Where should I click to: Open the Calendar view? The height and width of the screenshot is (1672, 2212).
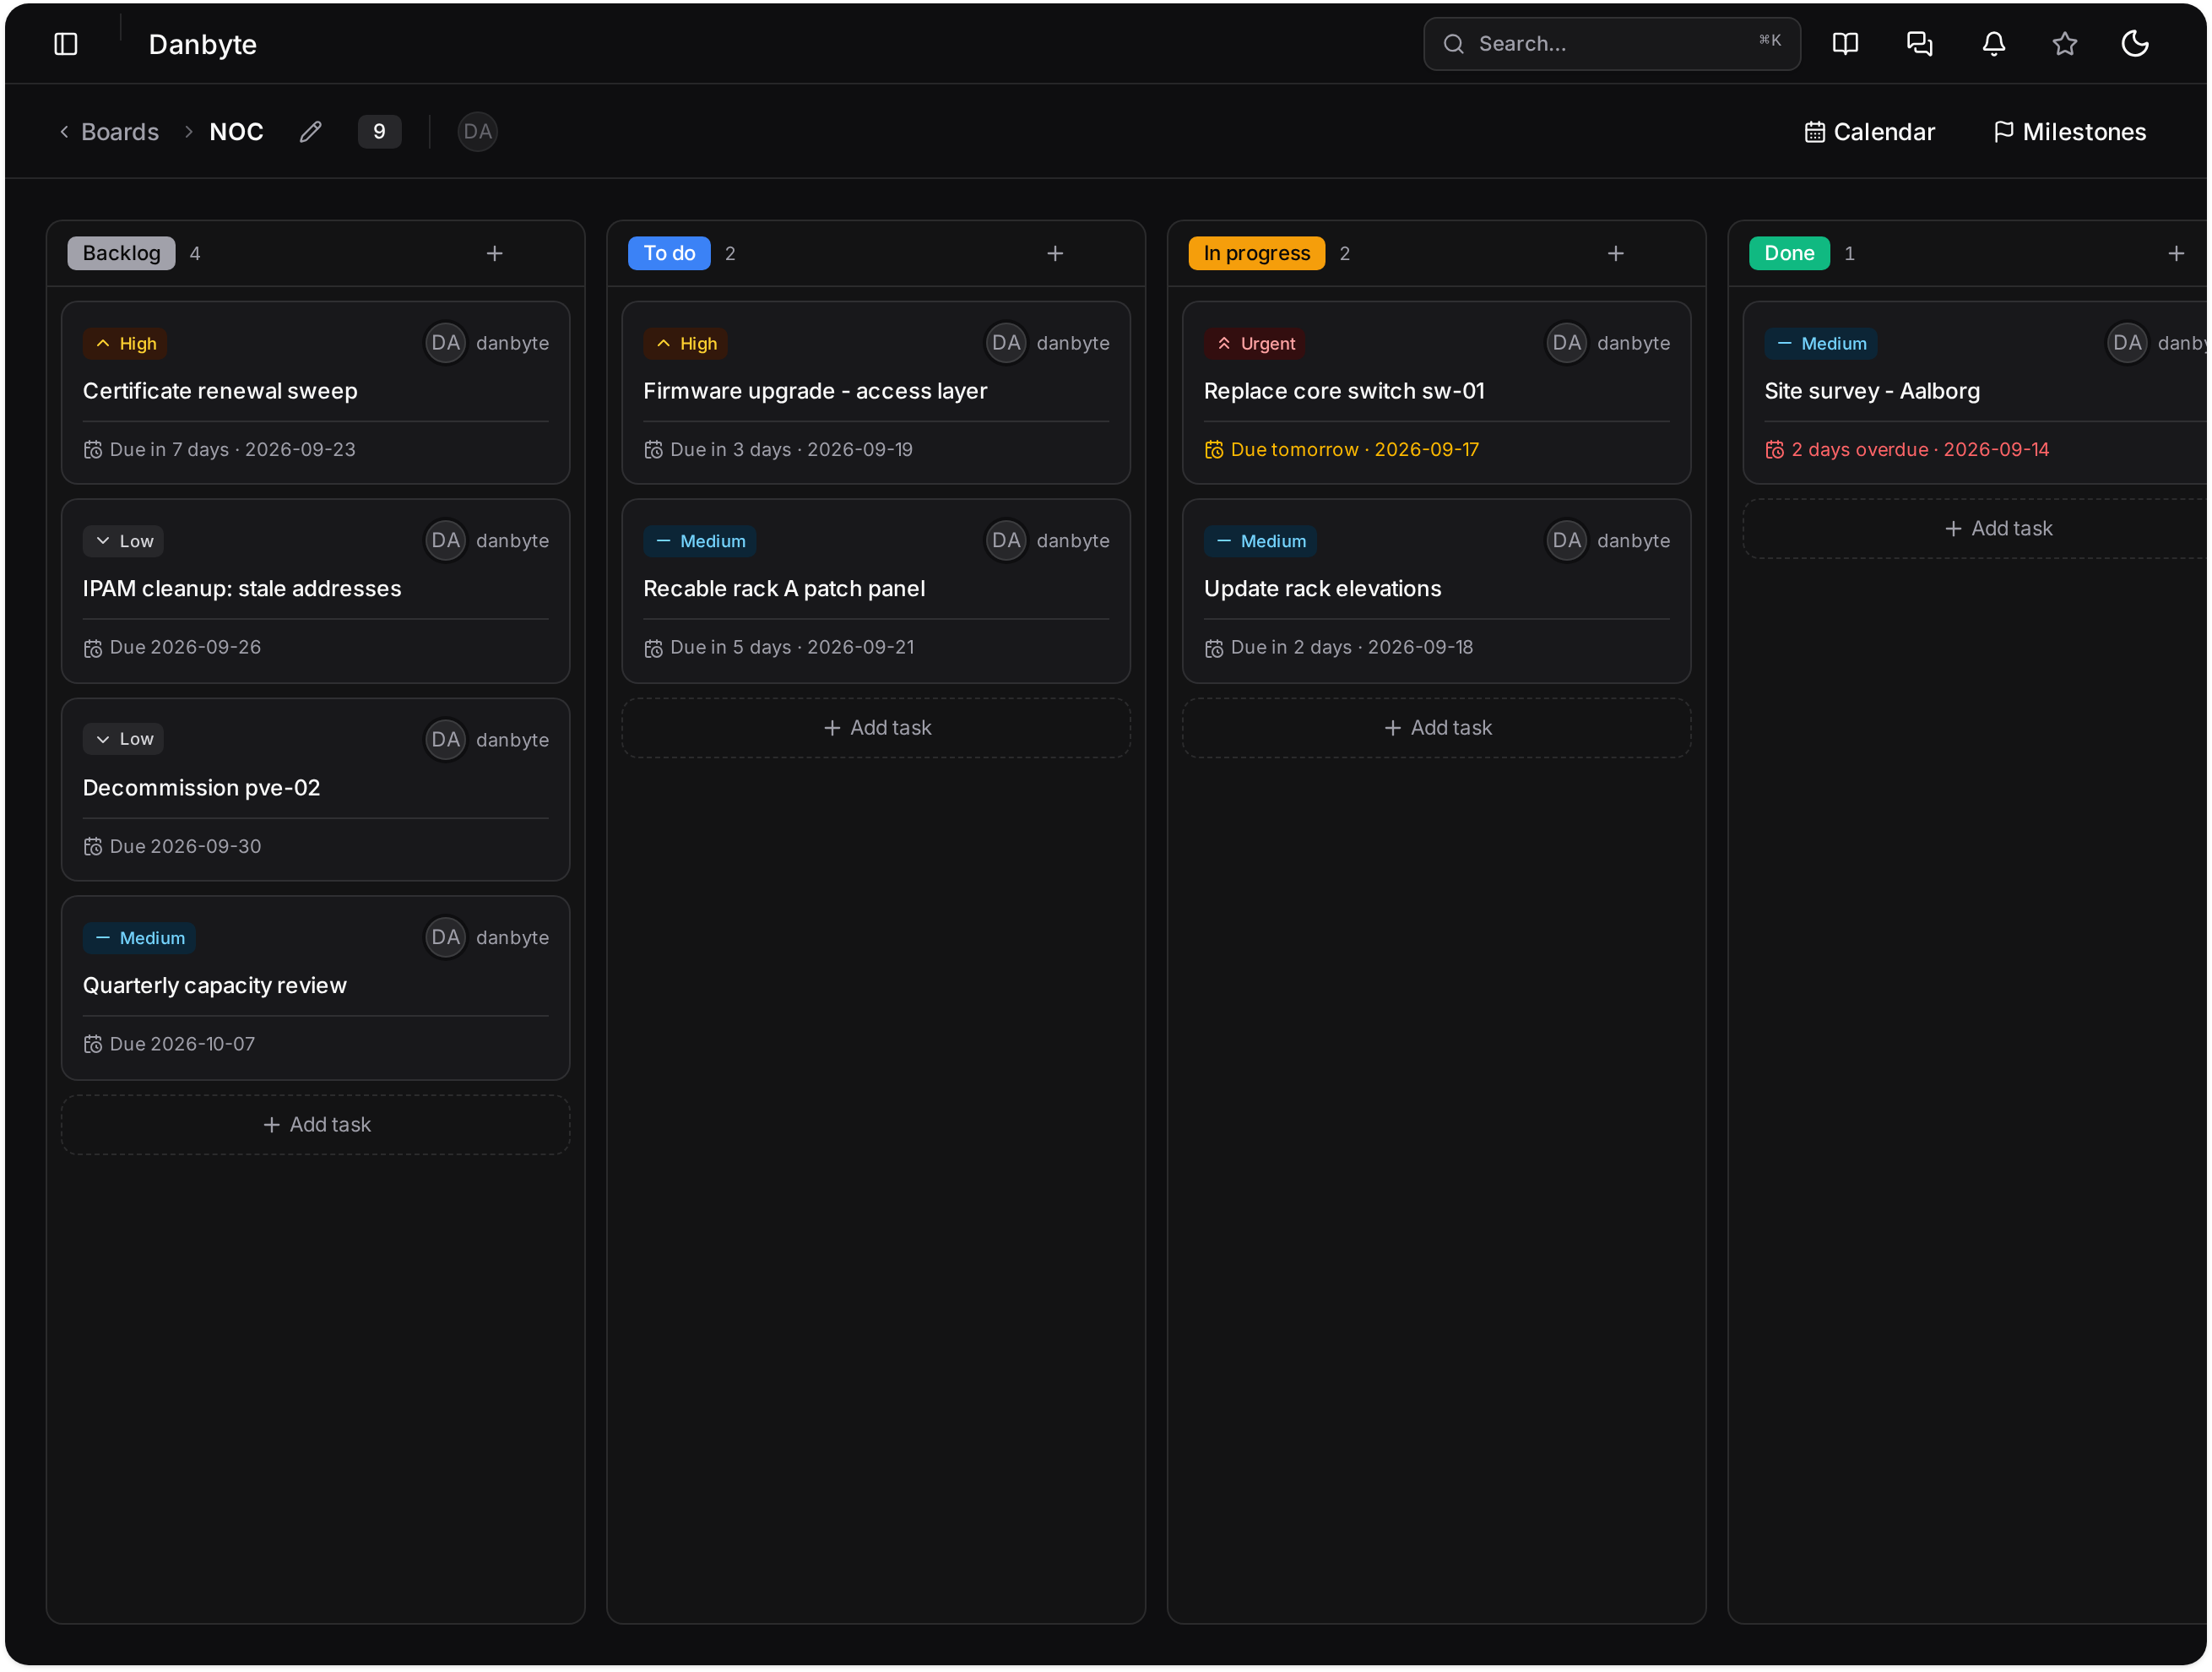click(1869, 132)
